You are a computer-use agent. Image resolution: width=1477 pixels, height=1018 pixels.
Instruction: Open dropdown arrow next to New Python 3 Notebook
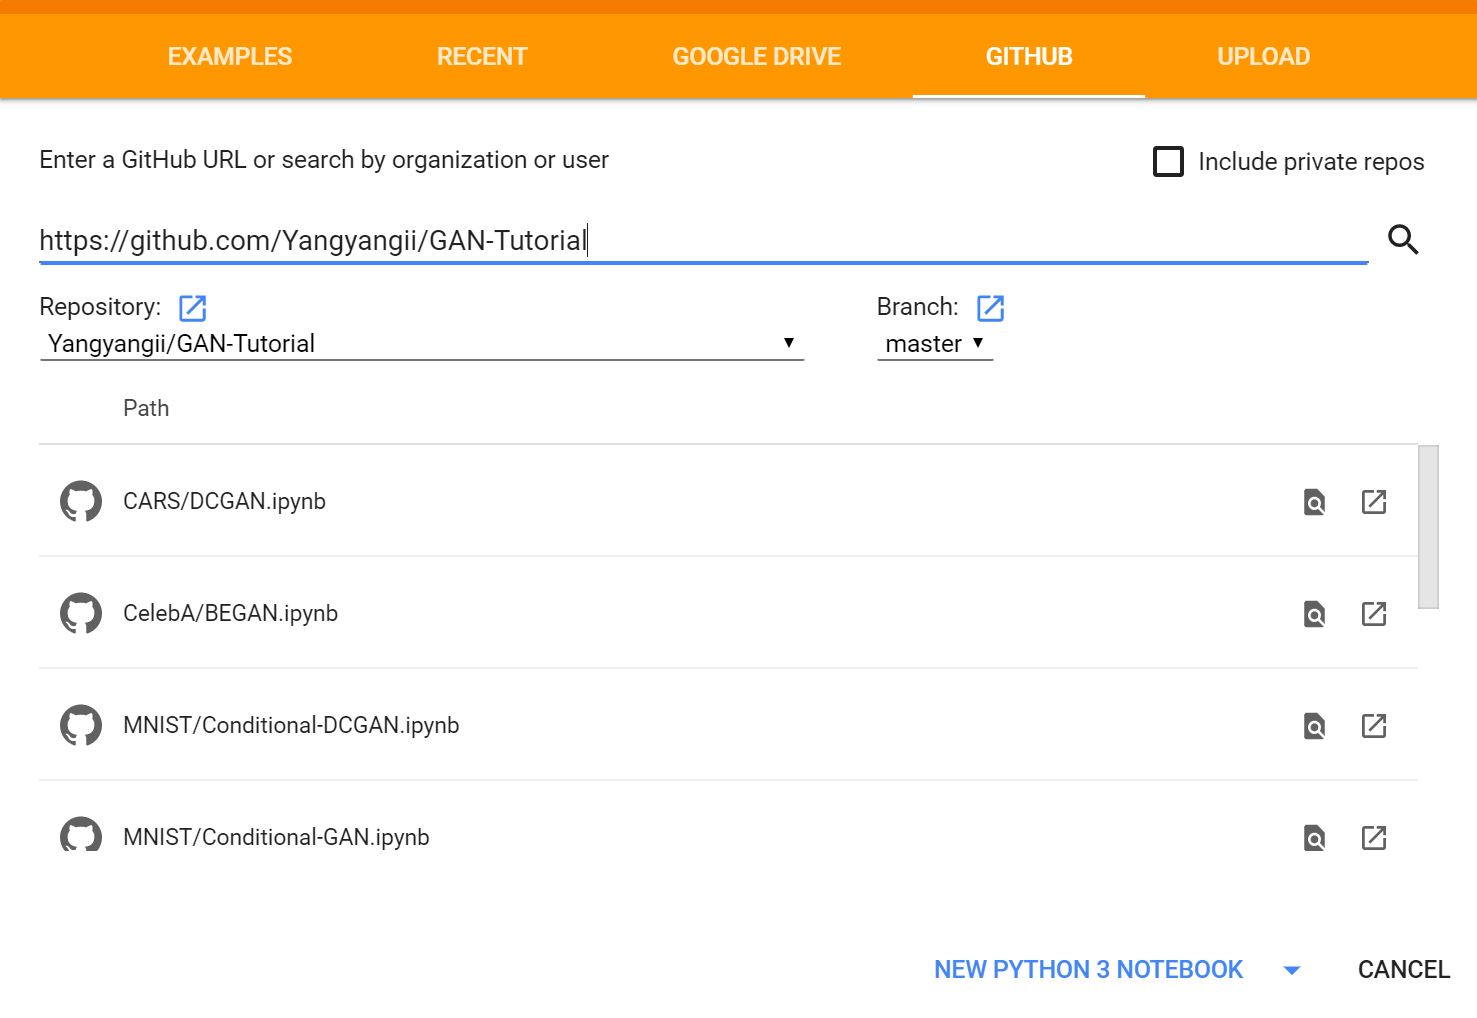1291,970
